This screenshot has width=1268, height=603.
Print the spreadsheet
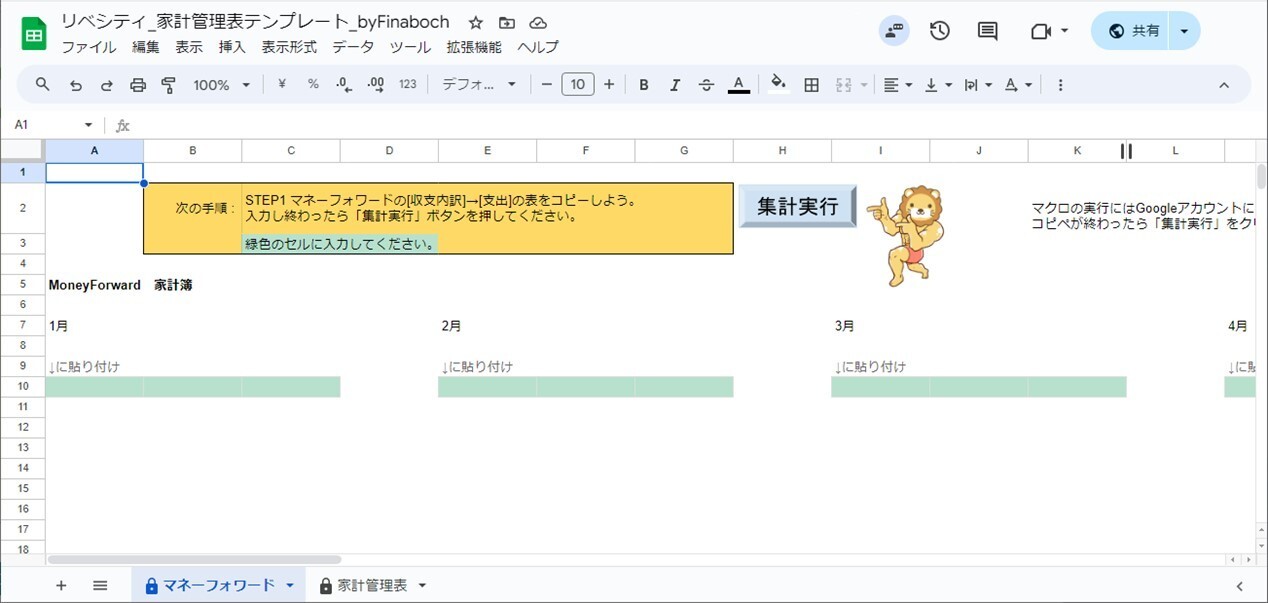(x=138, y=85)
